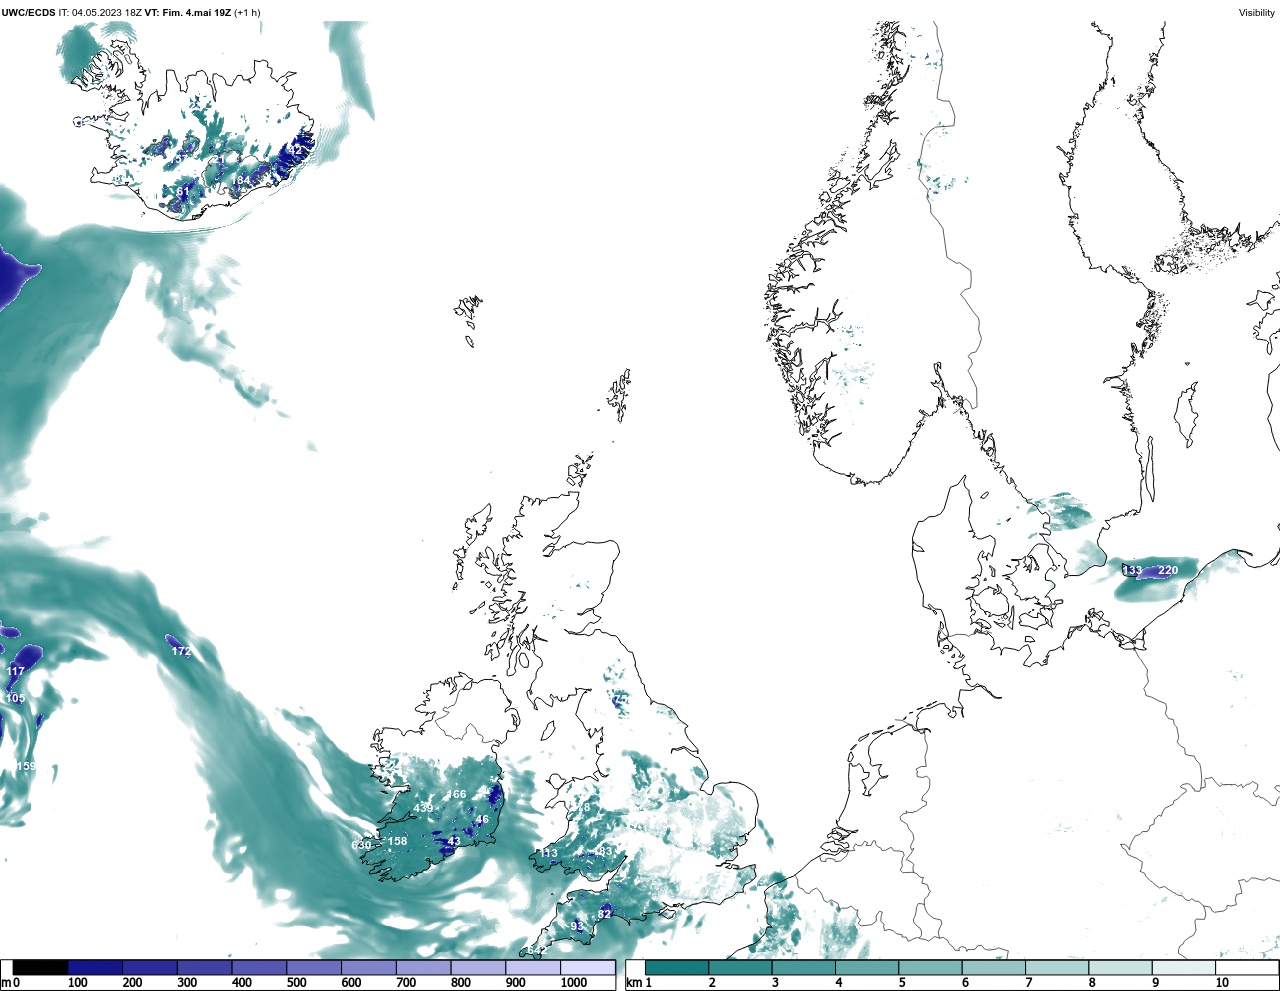Click the '117' value near left edge

pyautogui.click(x=16, y=671)
